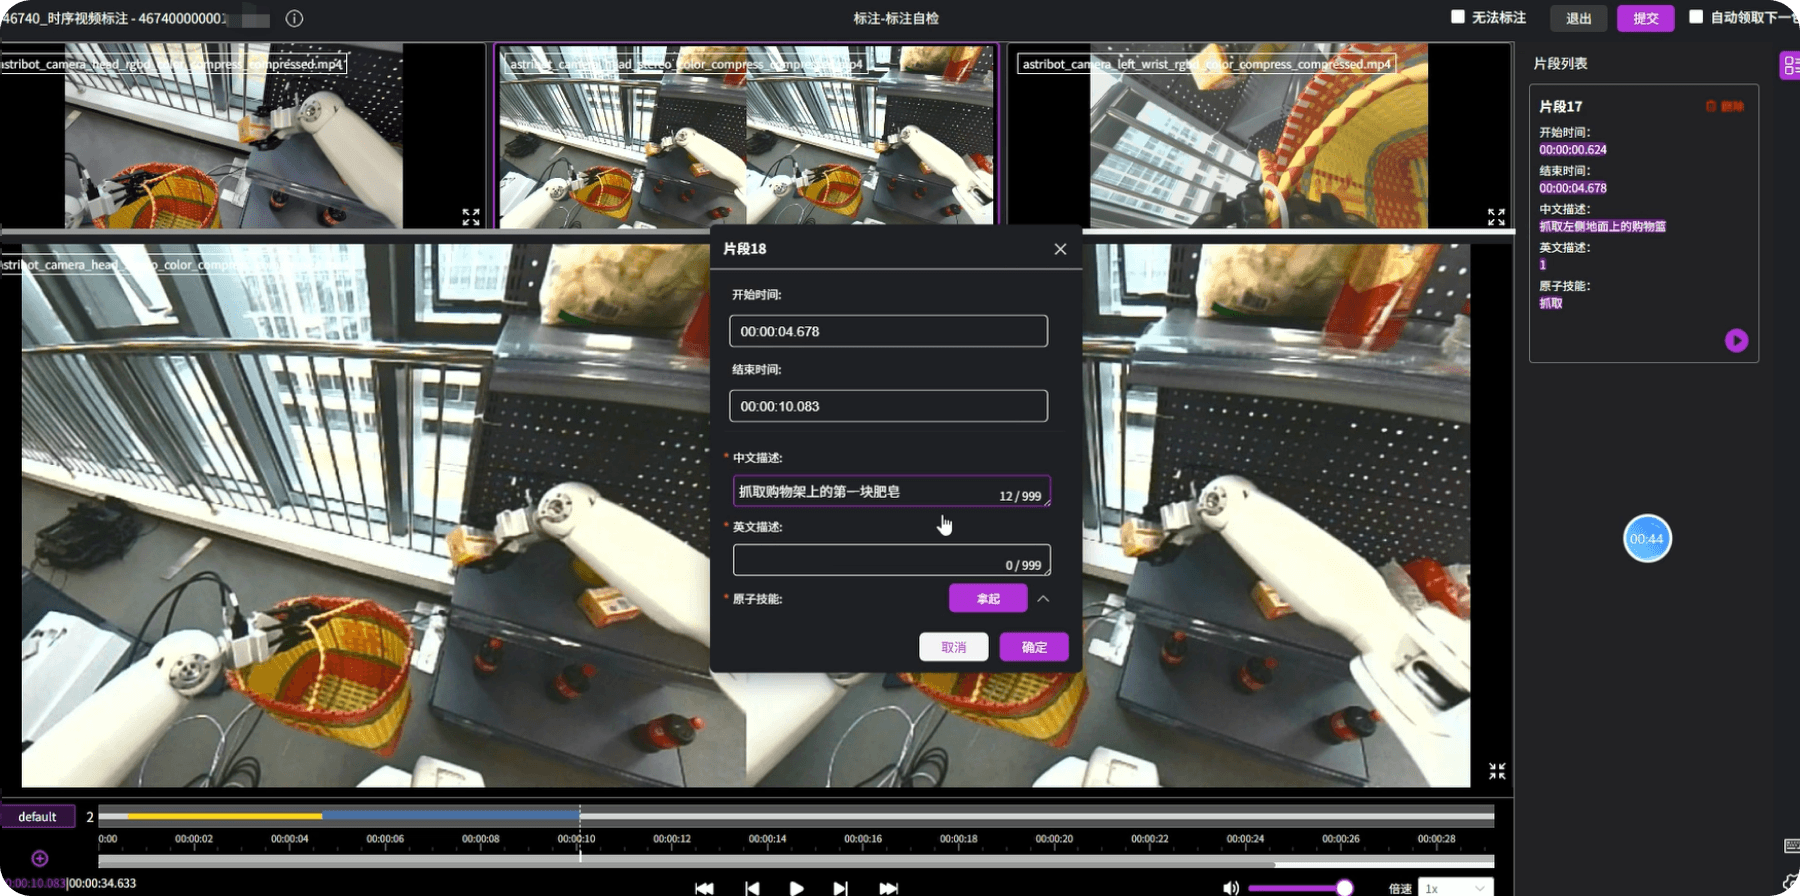The width and height of the screenshot is (1800, 896).
Task: Open the task info circle icon
Action: 294,18
